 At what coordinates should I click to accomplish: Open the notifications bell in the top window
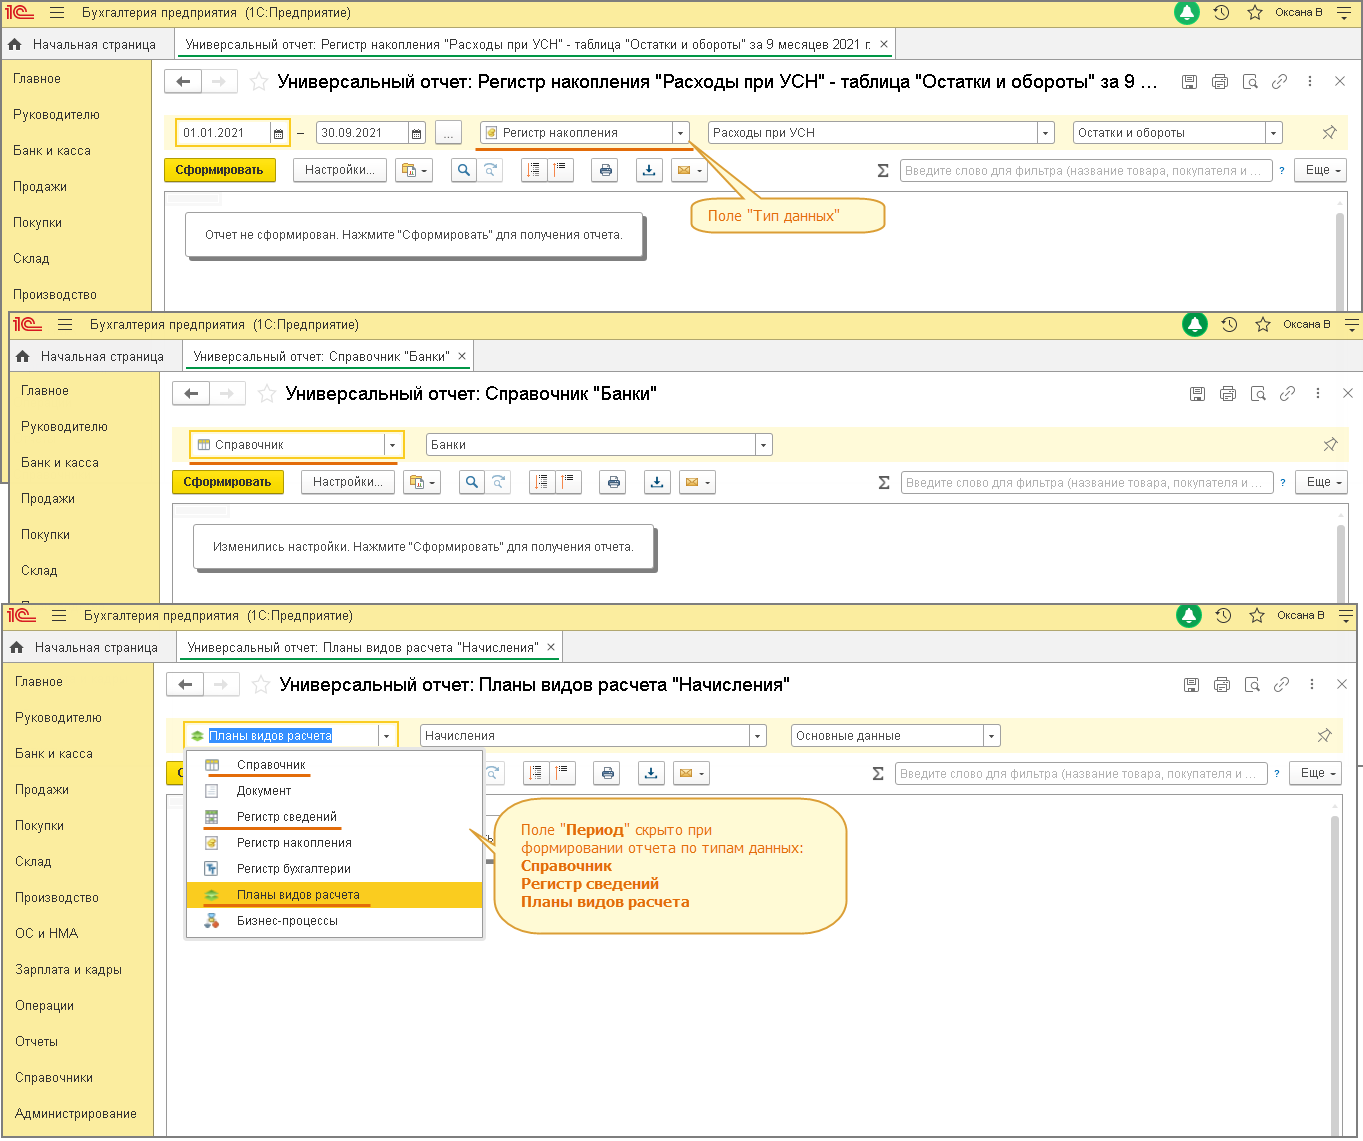tap(1186, 13)
